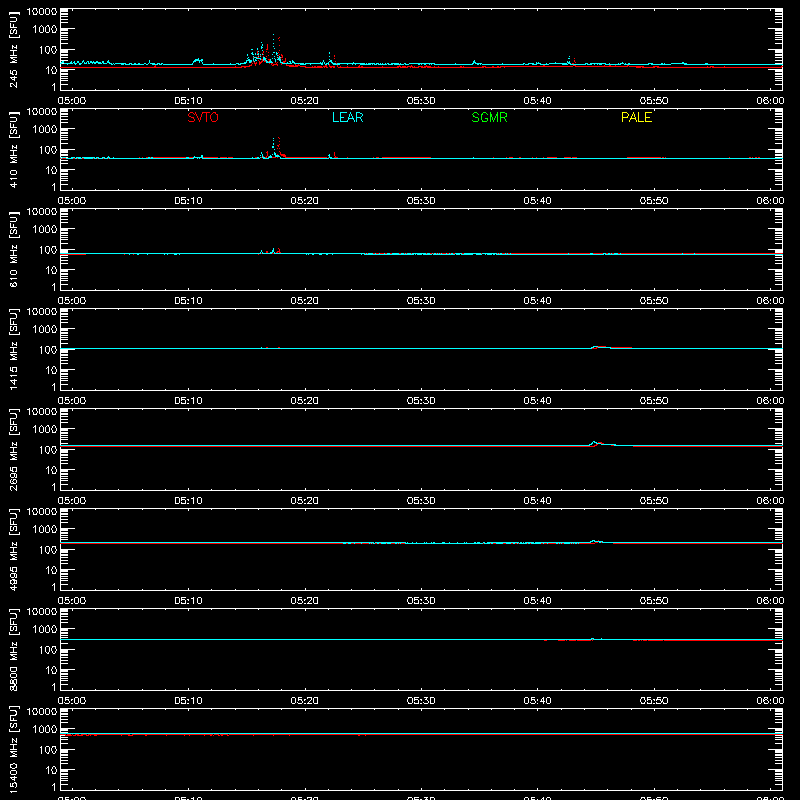Click the small spikes near 05:17 in 610 MHz plot

[270, 251]
